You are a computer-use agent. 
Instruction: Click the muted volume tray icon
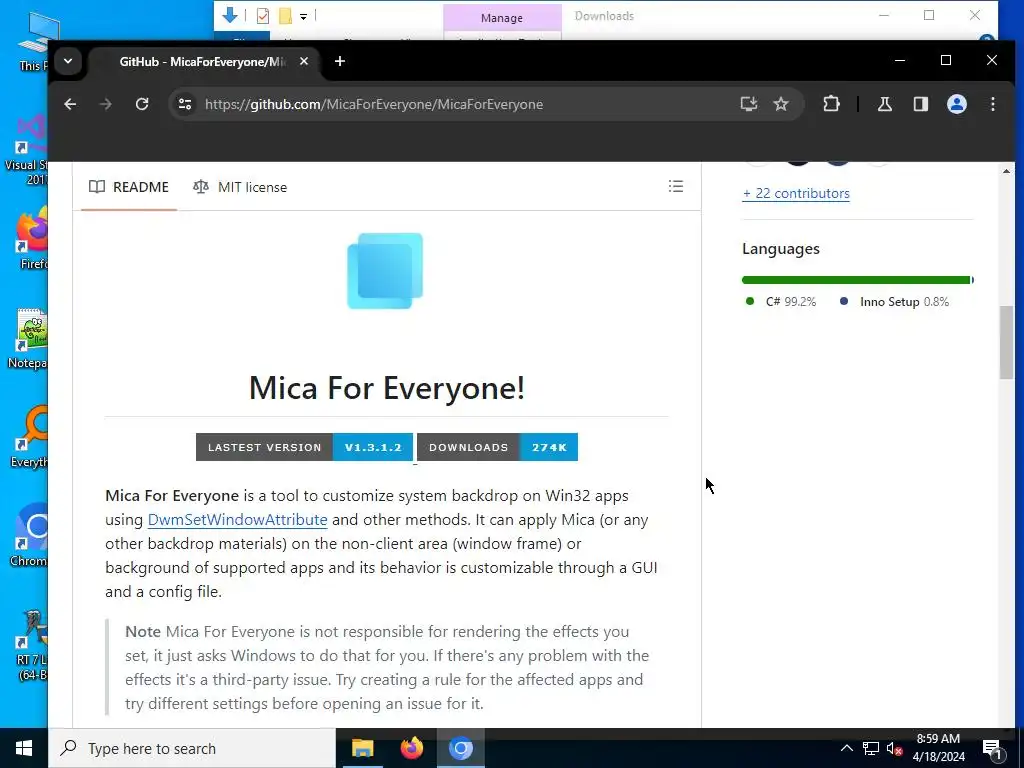894,748
